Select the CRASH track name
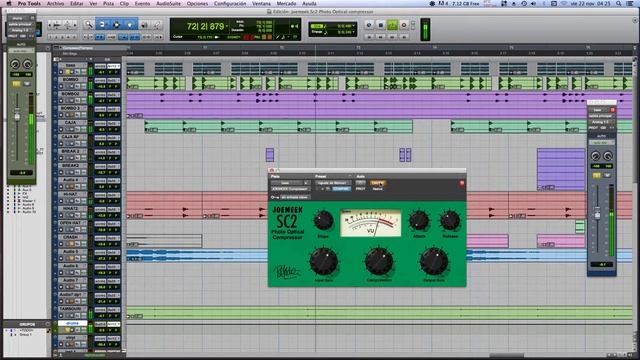 (70, 237)
